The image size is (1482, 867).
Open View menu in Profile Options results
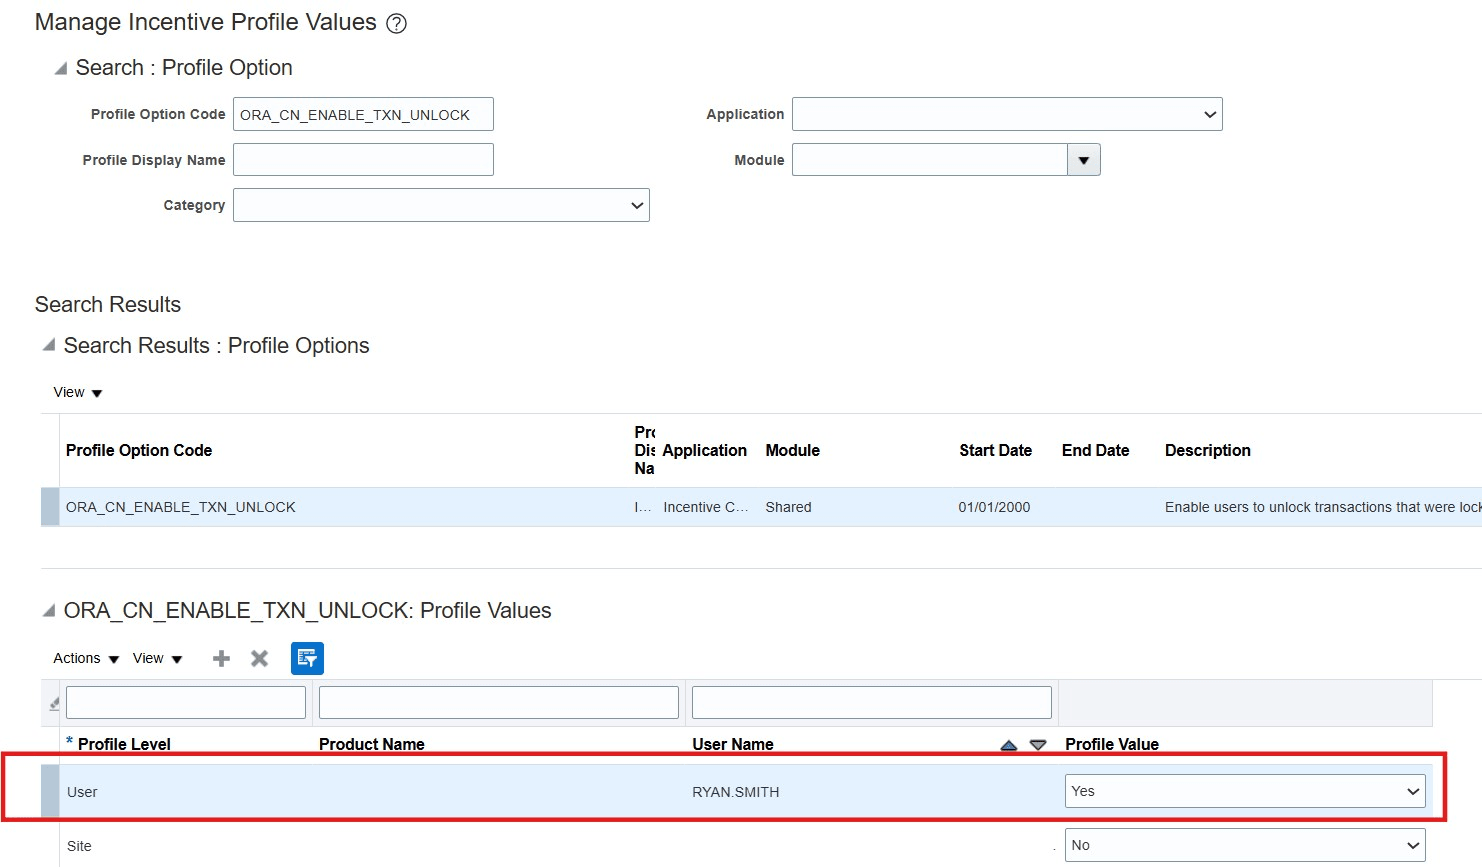[78, 392]
